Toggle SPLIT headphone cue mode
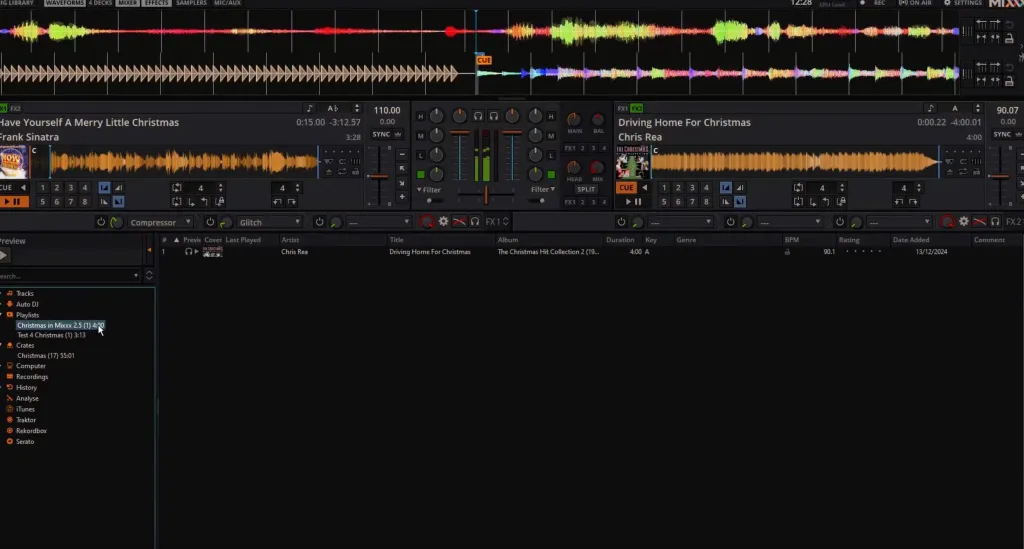The width and height of the screenshot is (1024, 549). [x=586, y=189]
